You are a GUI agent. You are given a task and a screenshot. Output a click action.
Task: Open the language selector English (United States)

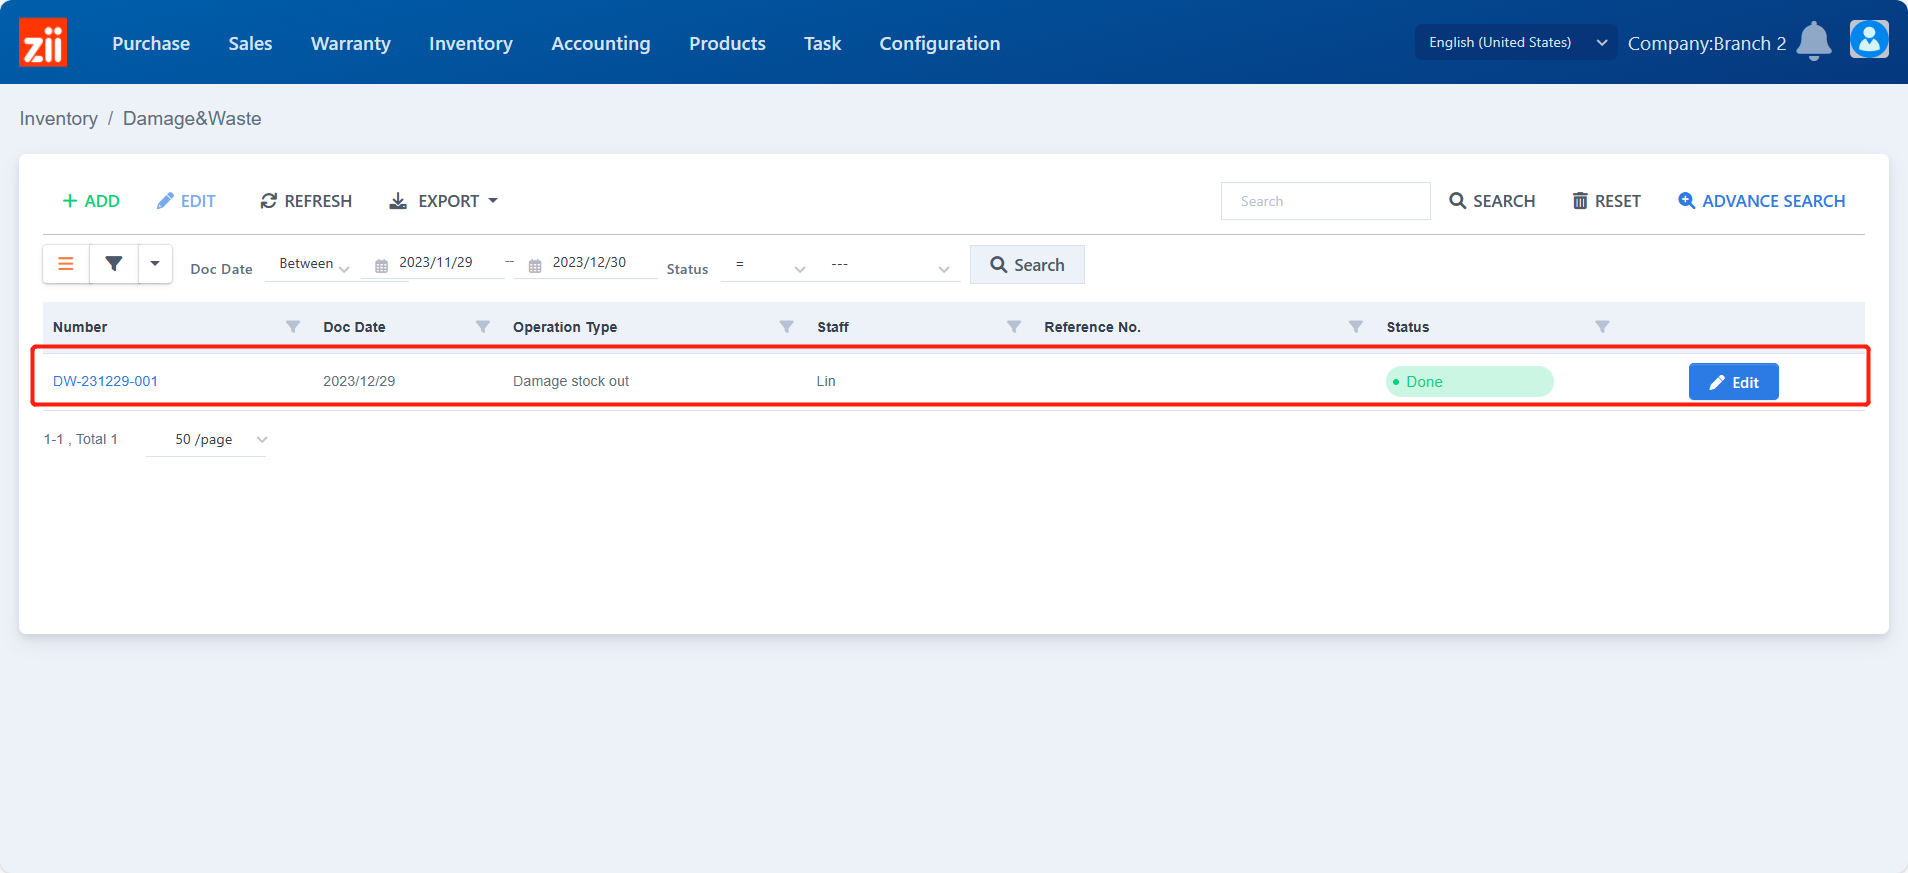(1515, 42)
